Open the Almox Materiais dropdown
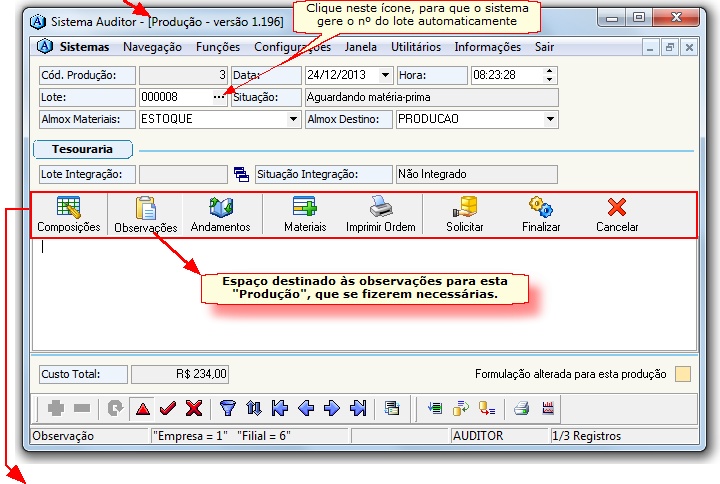The image size is (720, 484). tap(293, 119)
